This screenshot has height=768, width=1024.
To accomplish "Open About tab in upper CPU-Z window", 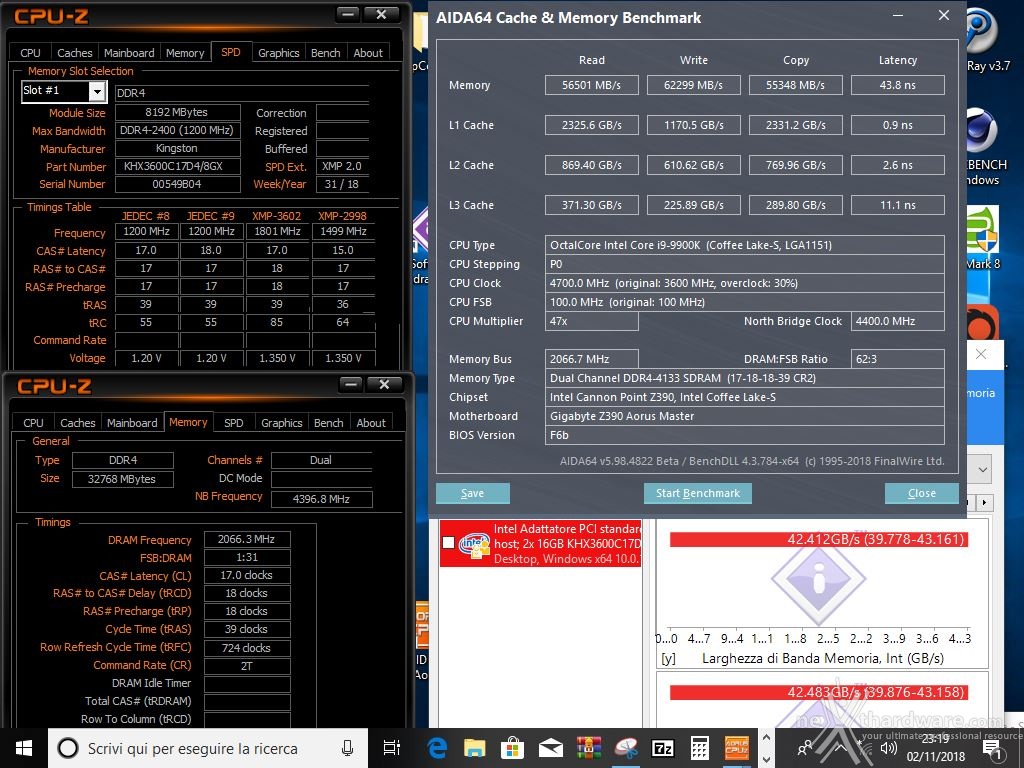I will pyautogui.click(x=368, y=53).
